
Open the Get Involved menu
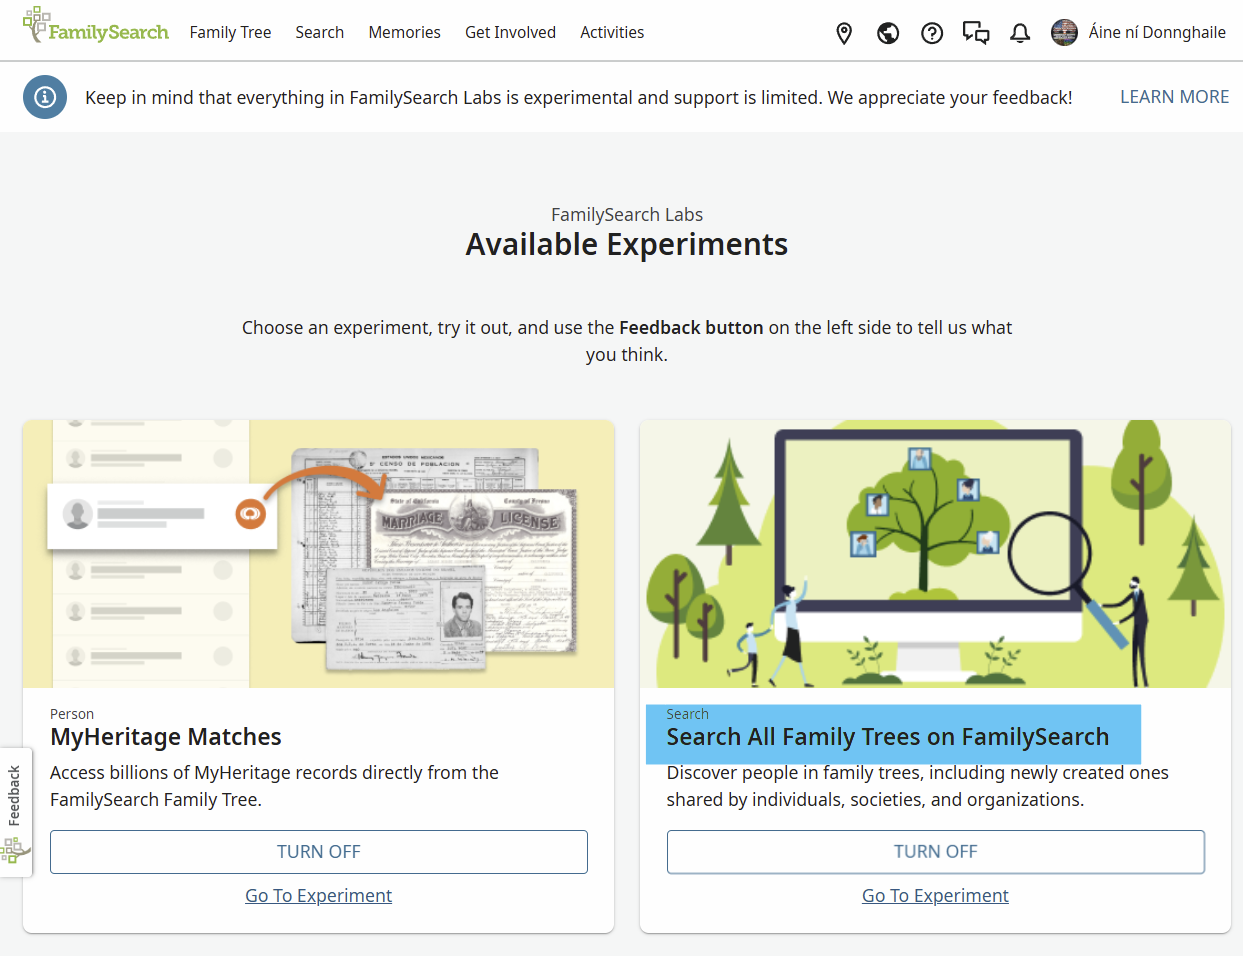(x=510, y=32)
